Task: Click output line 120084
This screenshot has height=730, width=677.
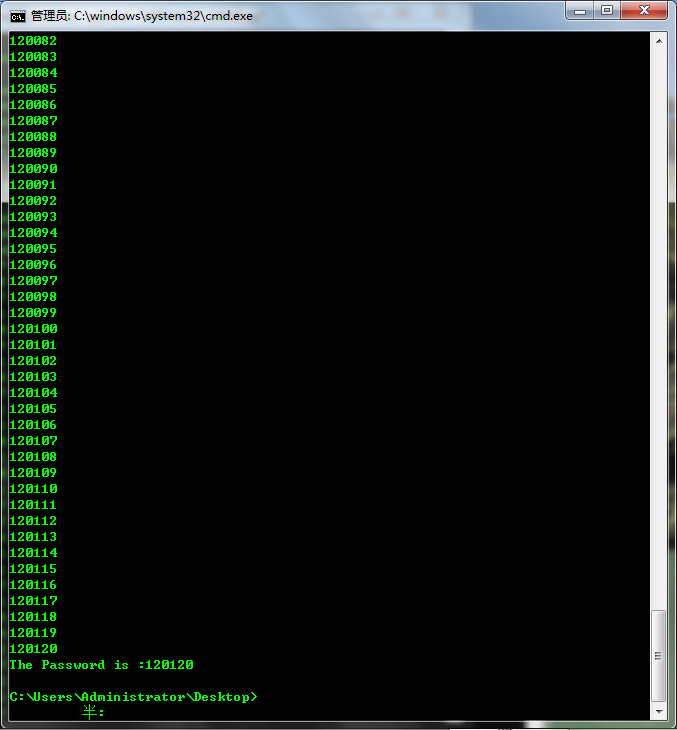Action: point(33,73)
